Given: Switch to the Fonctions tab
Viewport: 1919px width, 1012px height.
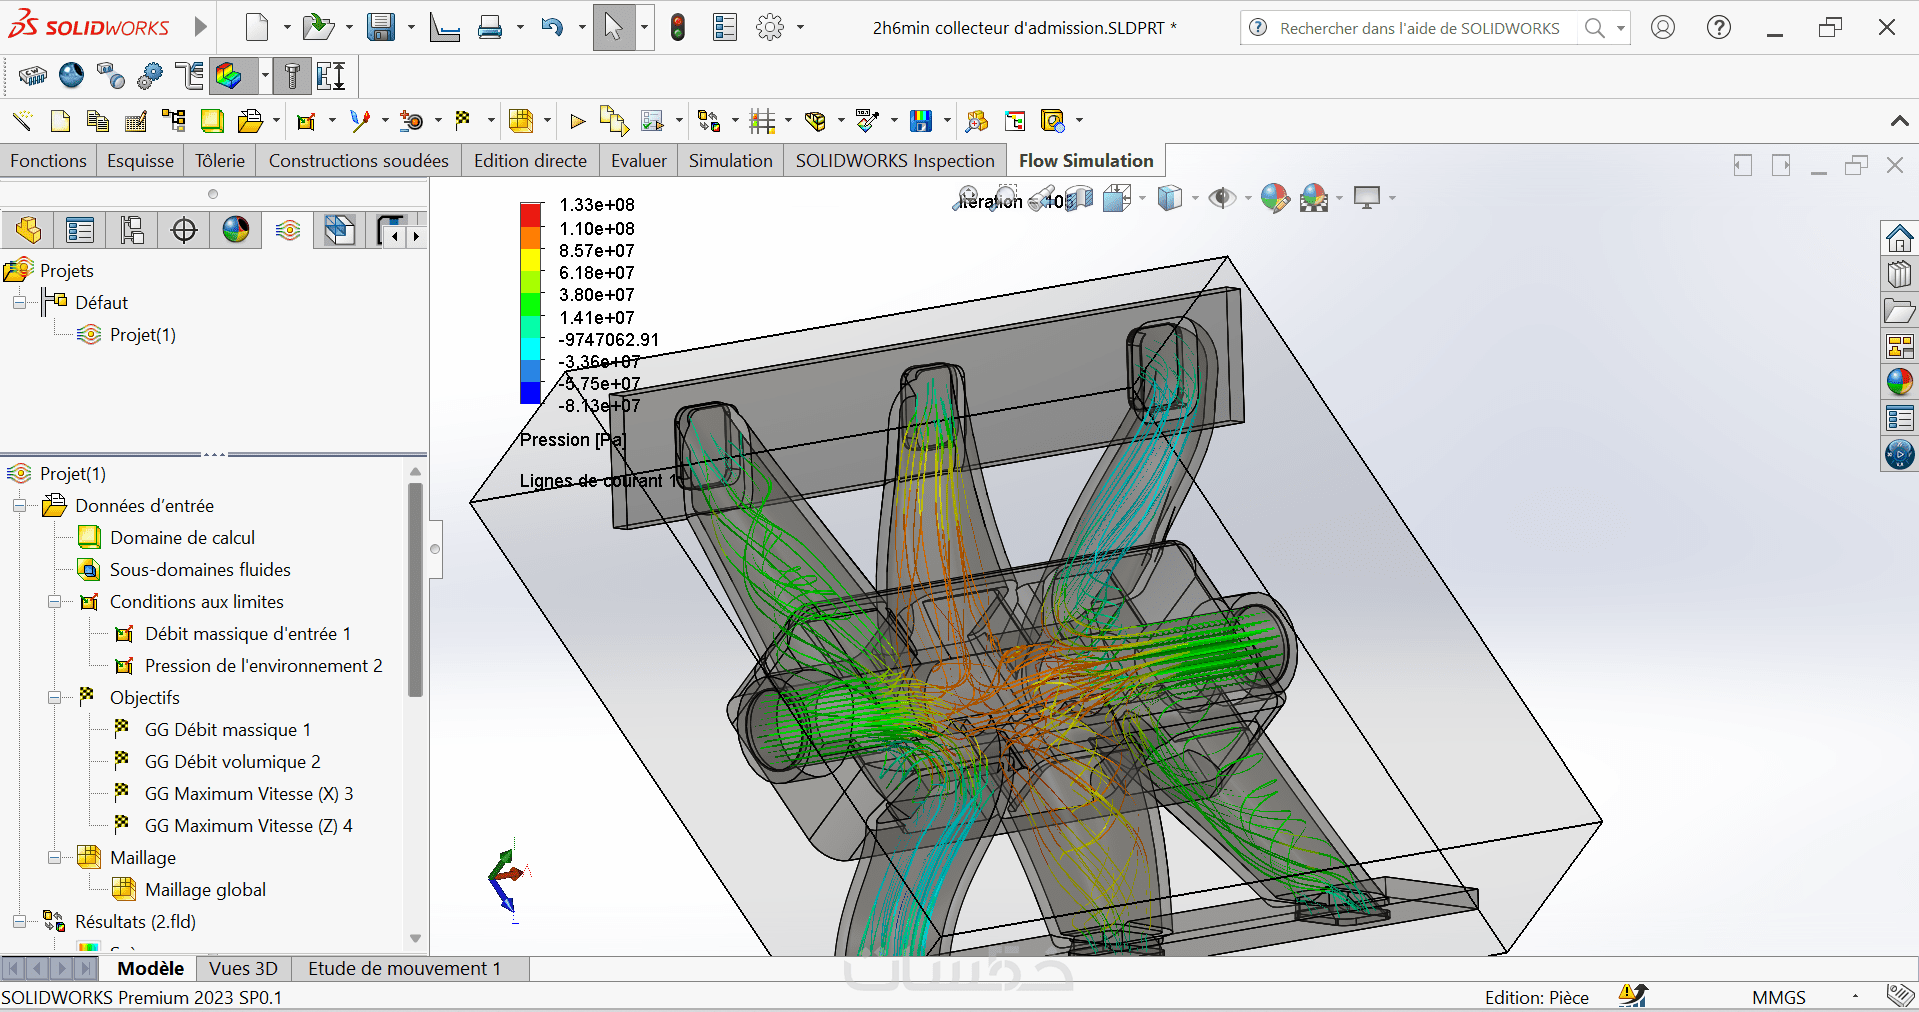Looking at the screenshot, I should click(x=48, y=161).
